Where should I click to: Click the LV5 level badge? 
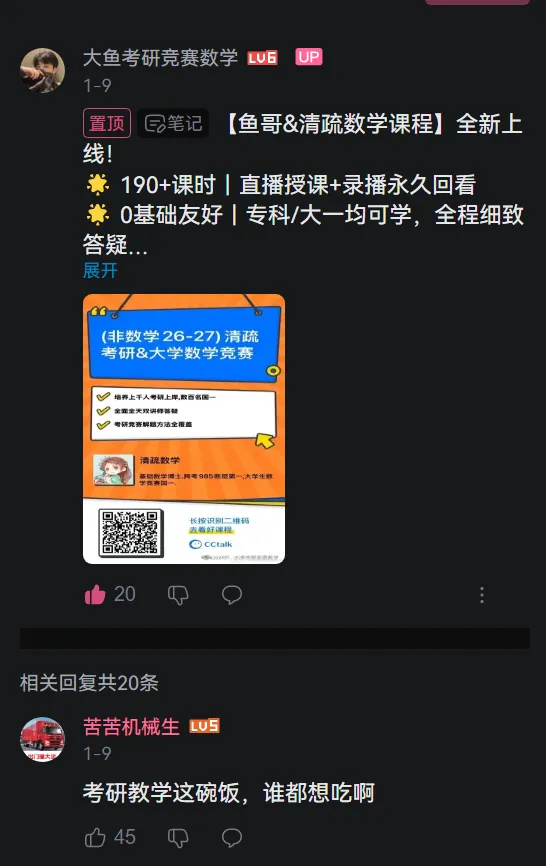point(204,726)
